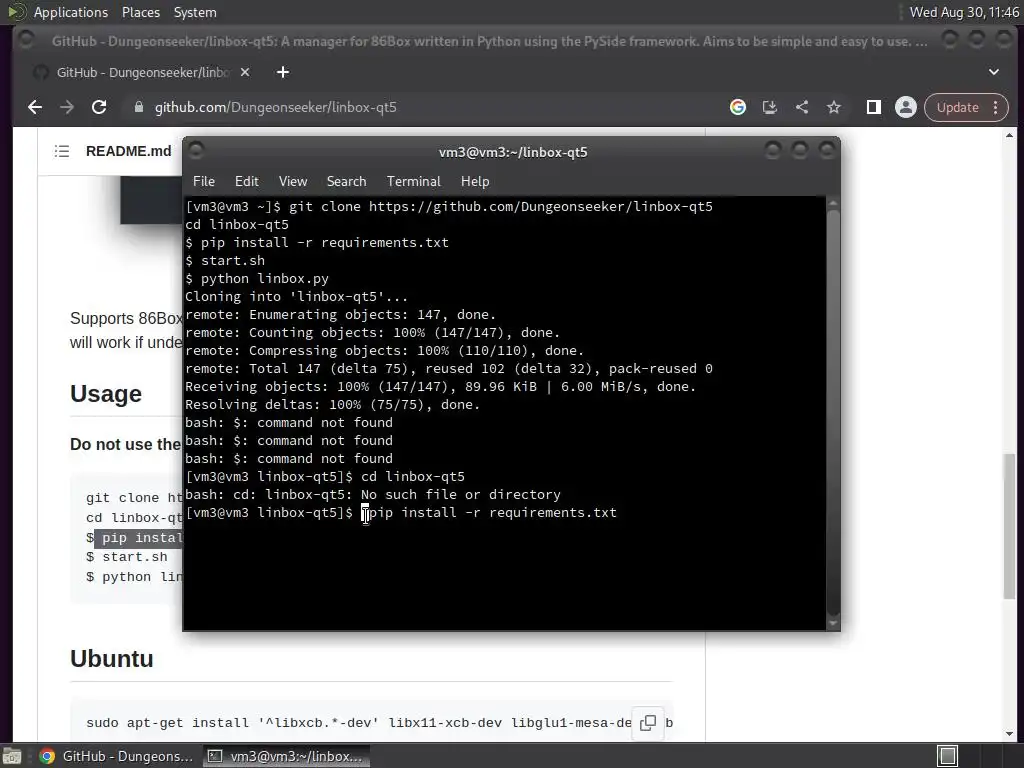Viewport: 1024px width, 768px height.
Task: Open the terminal View menu
Action: (293, 182)
